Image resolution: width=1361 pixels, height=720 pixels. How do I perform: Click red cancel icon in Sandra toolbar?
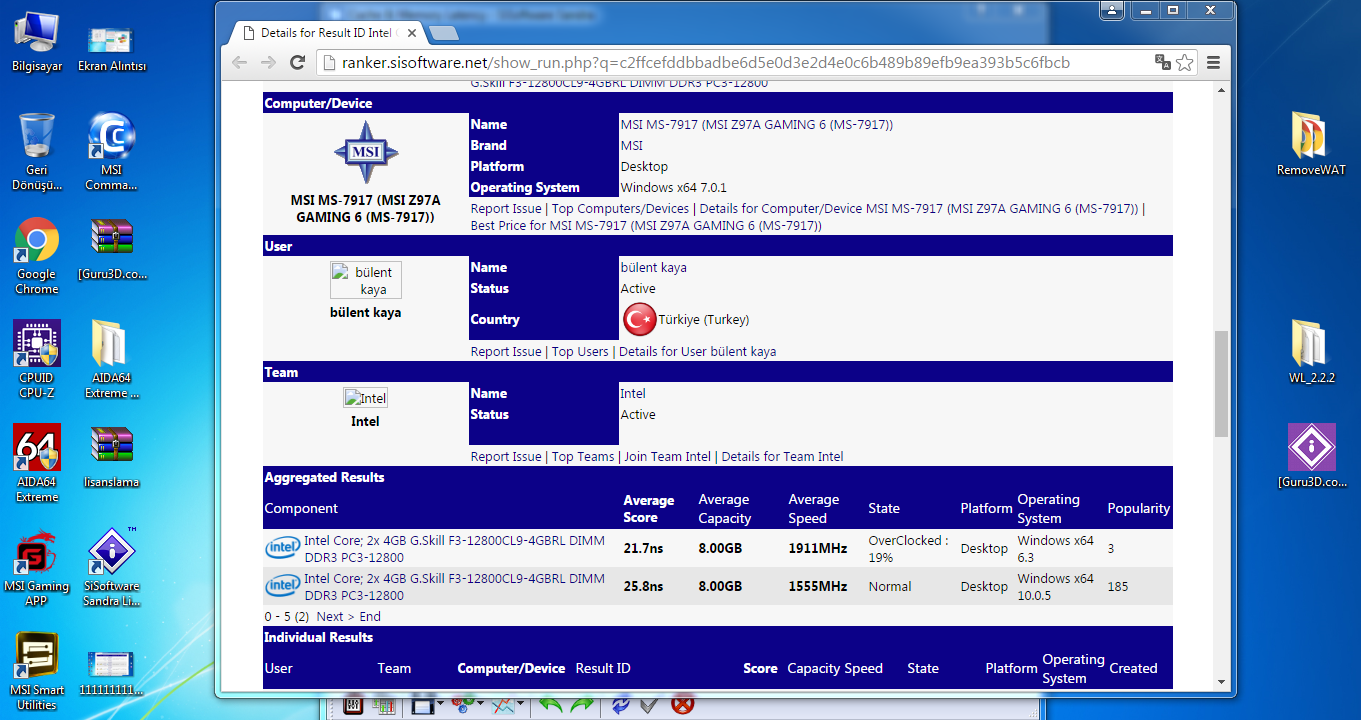coord(683,704)
